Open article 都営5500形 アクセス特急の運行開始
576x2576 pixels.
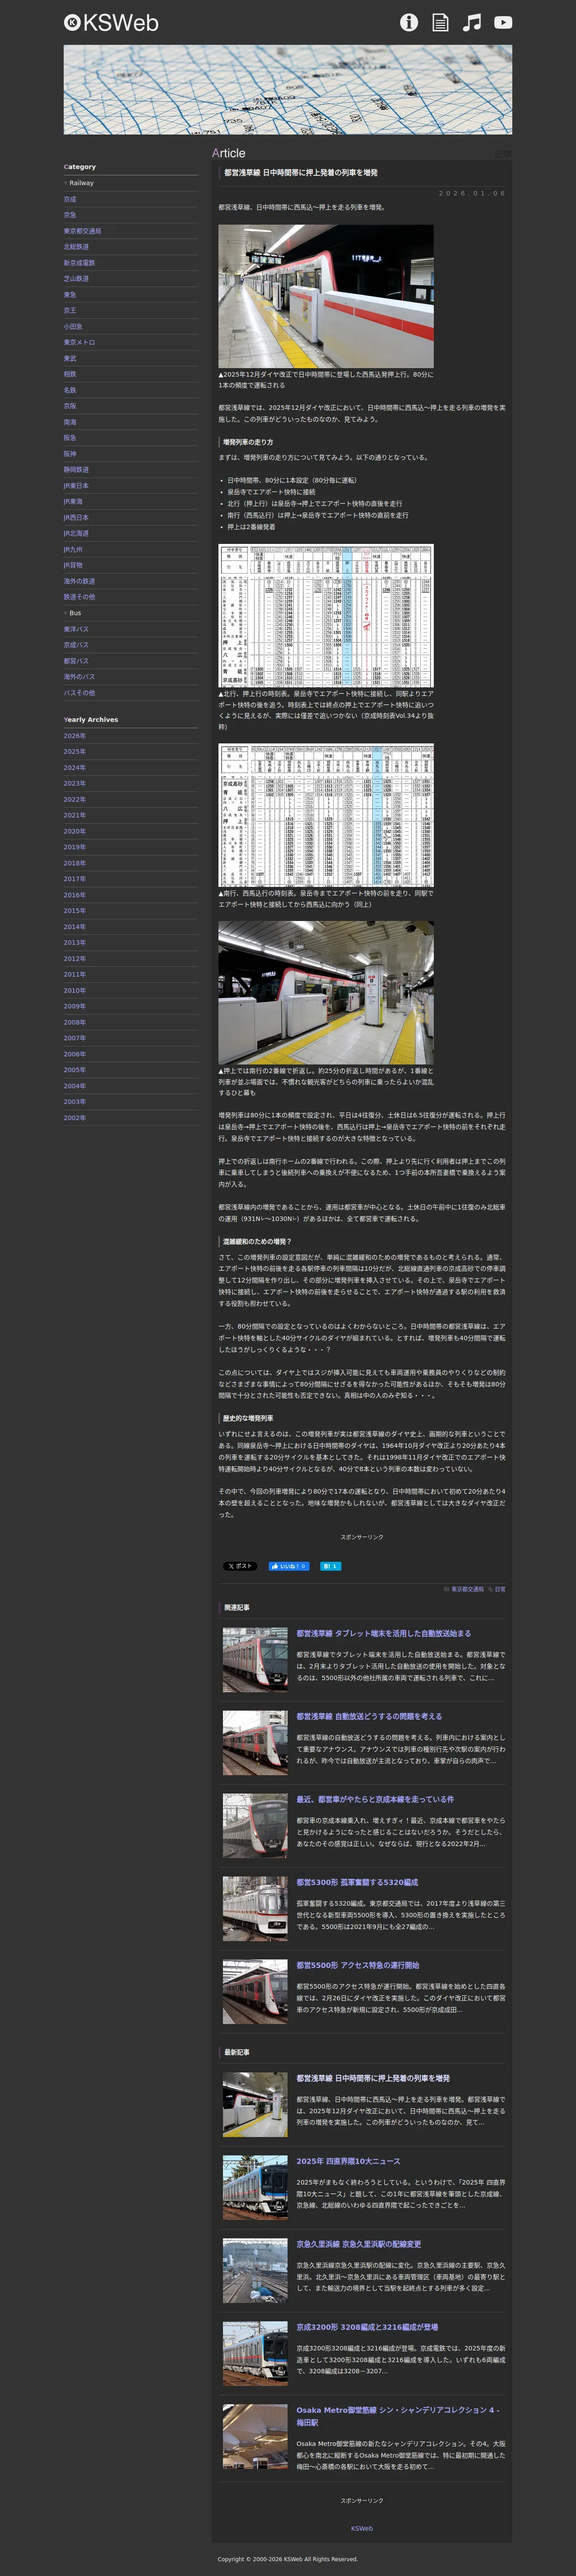358,1966
